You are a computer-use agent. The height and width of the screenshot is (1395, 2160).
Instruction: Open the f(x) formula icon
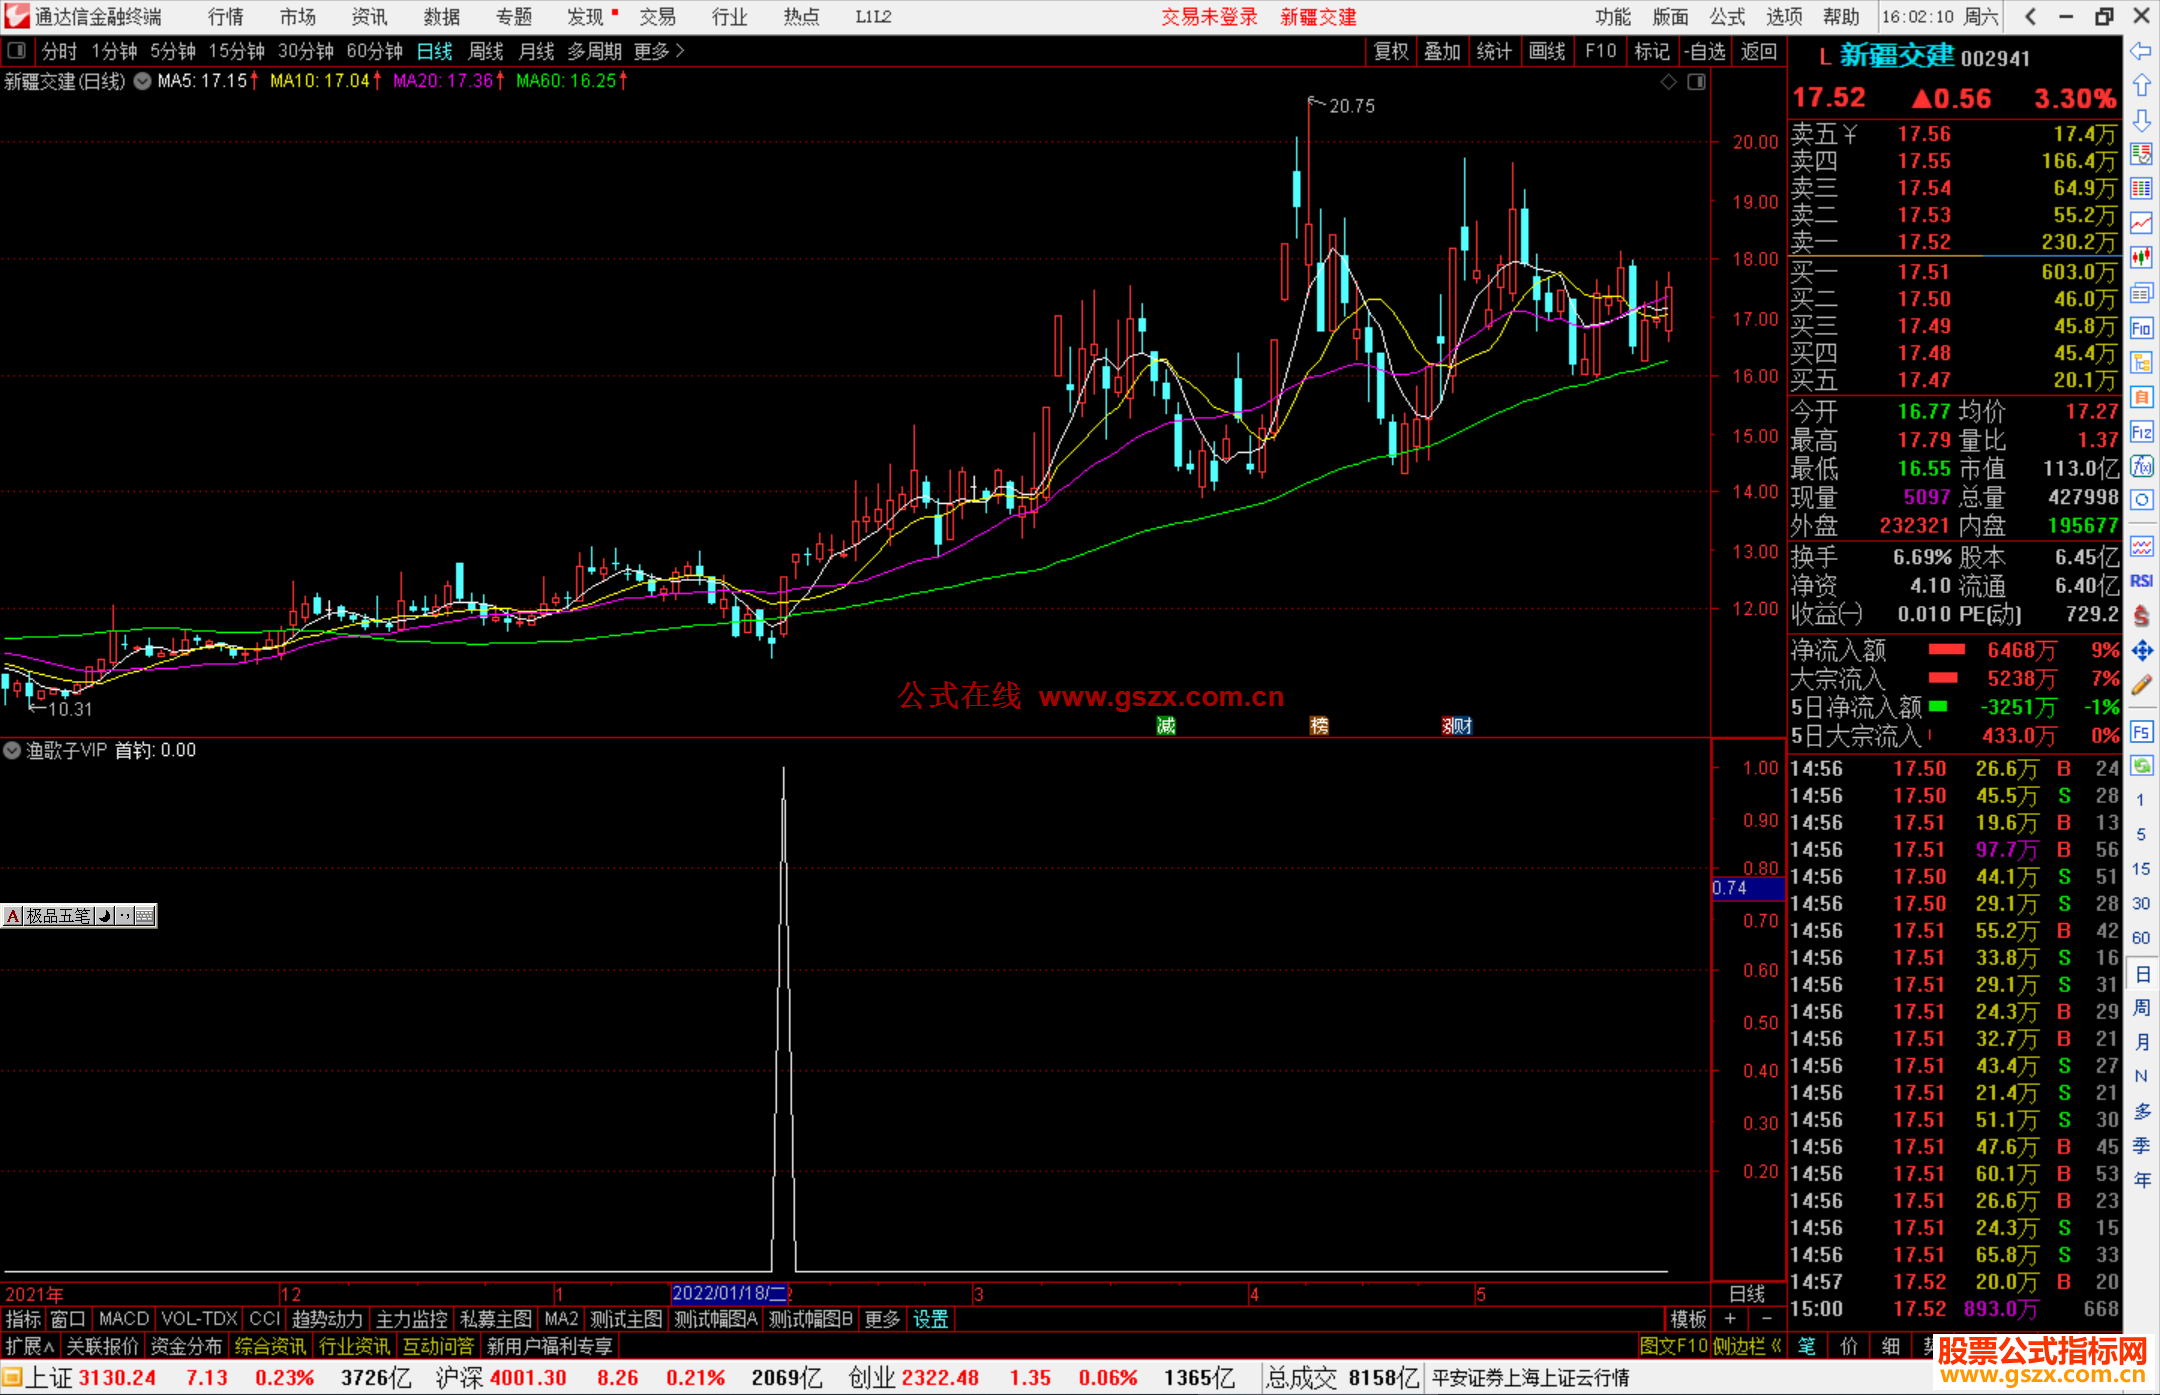[x=2141, y=466]
